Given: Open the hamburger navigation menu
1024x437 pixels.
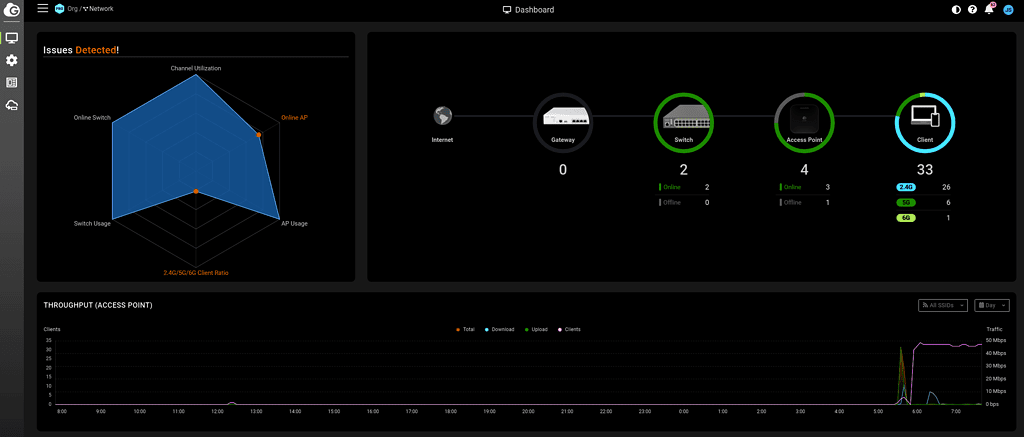Looking at the screenshot, I should click(42, 9).
